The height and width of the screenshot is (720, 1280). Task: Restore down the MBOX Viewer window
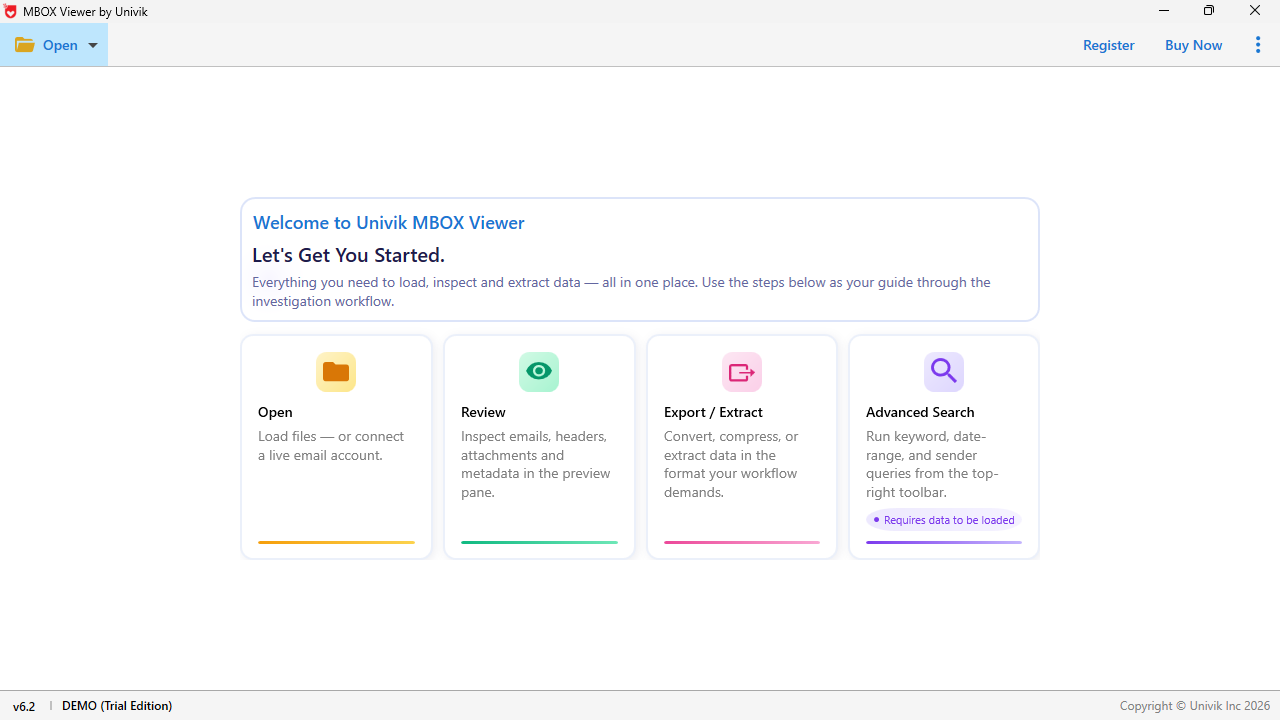click(x=1209, y=11)
